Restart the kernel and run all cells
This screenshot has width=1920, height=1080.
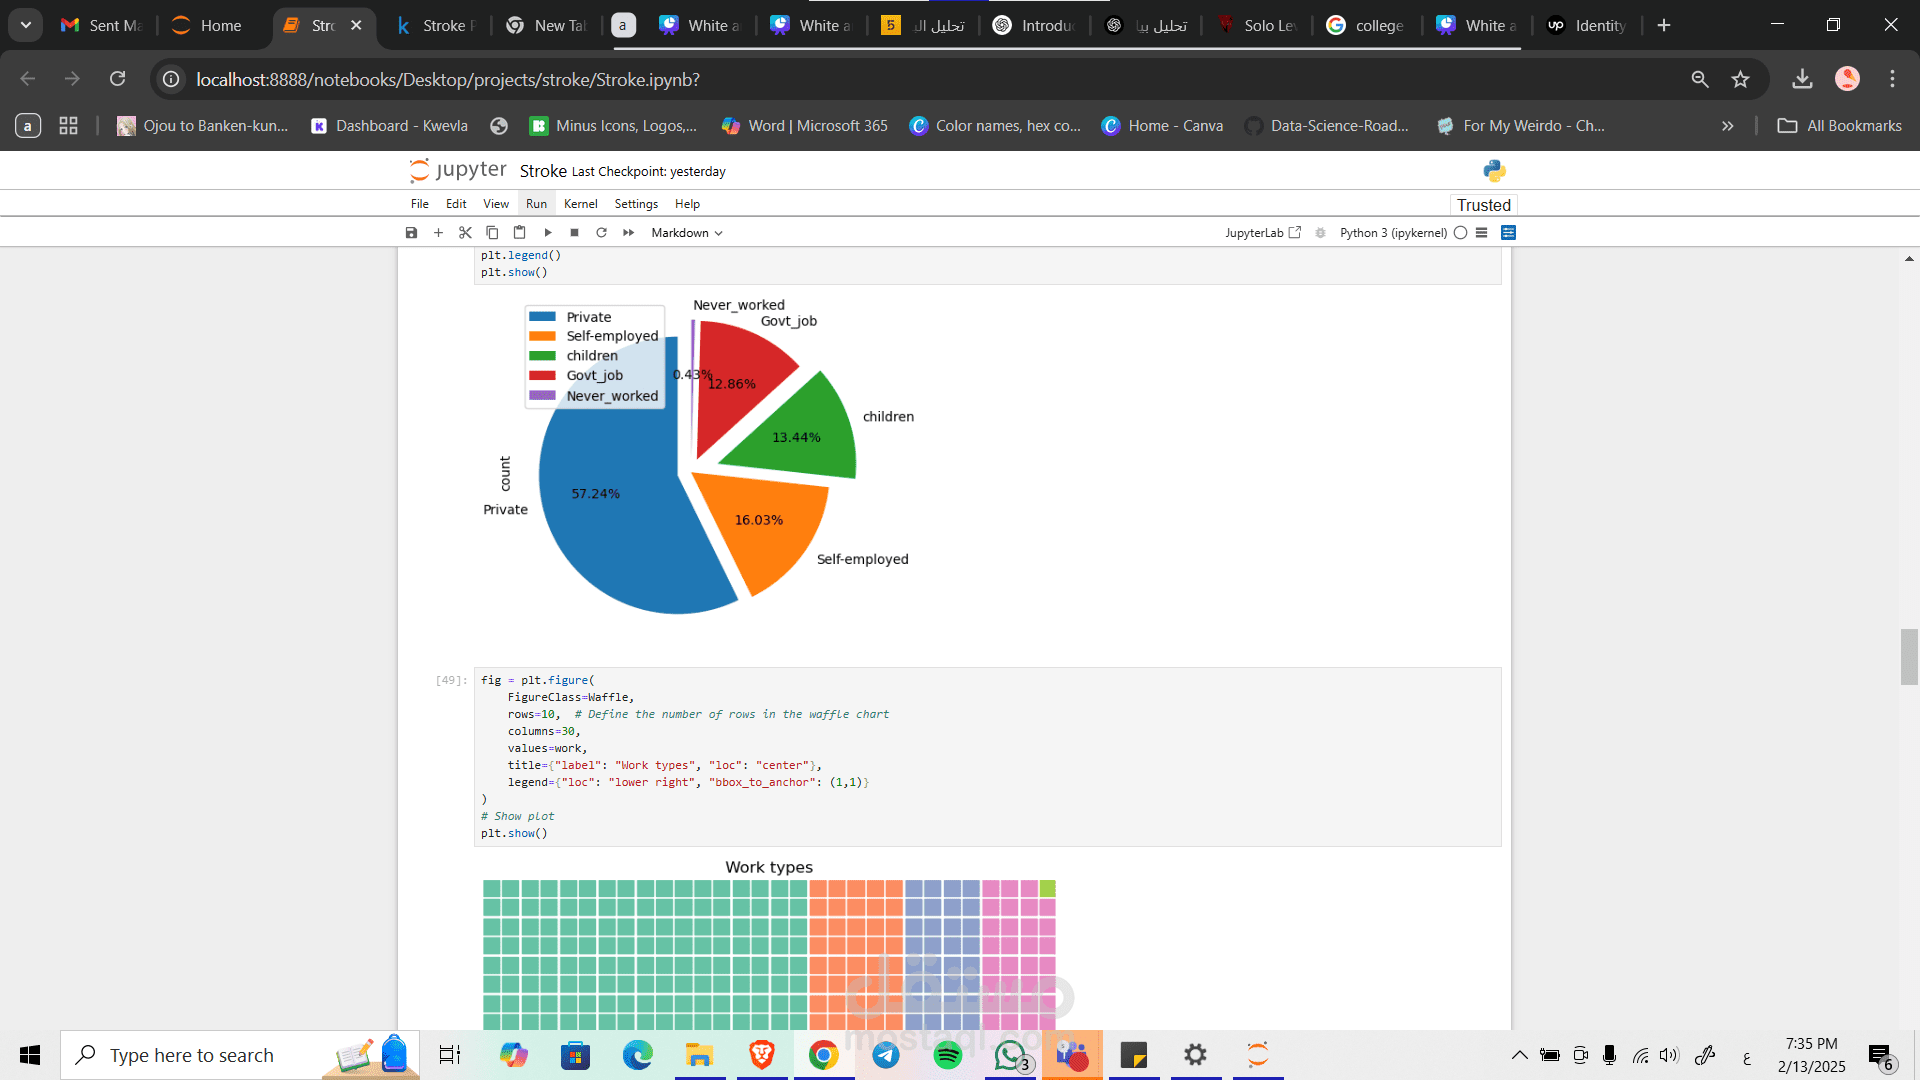(629, 233)
